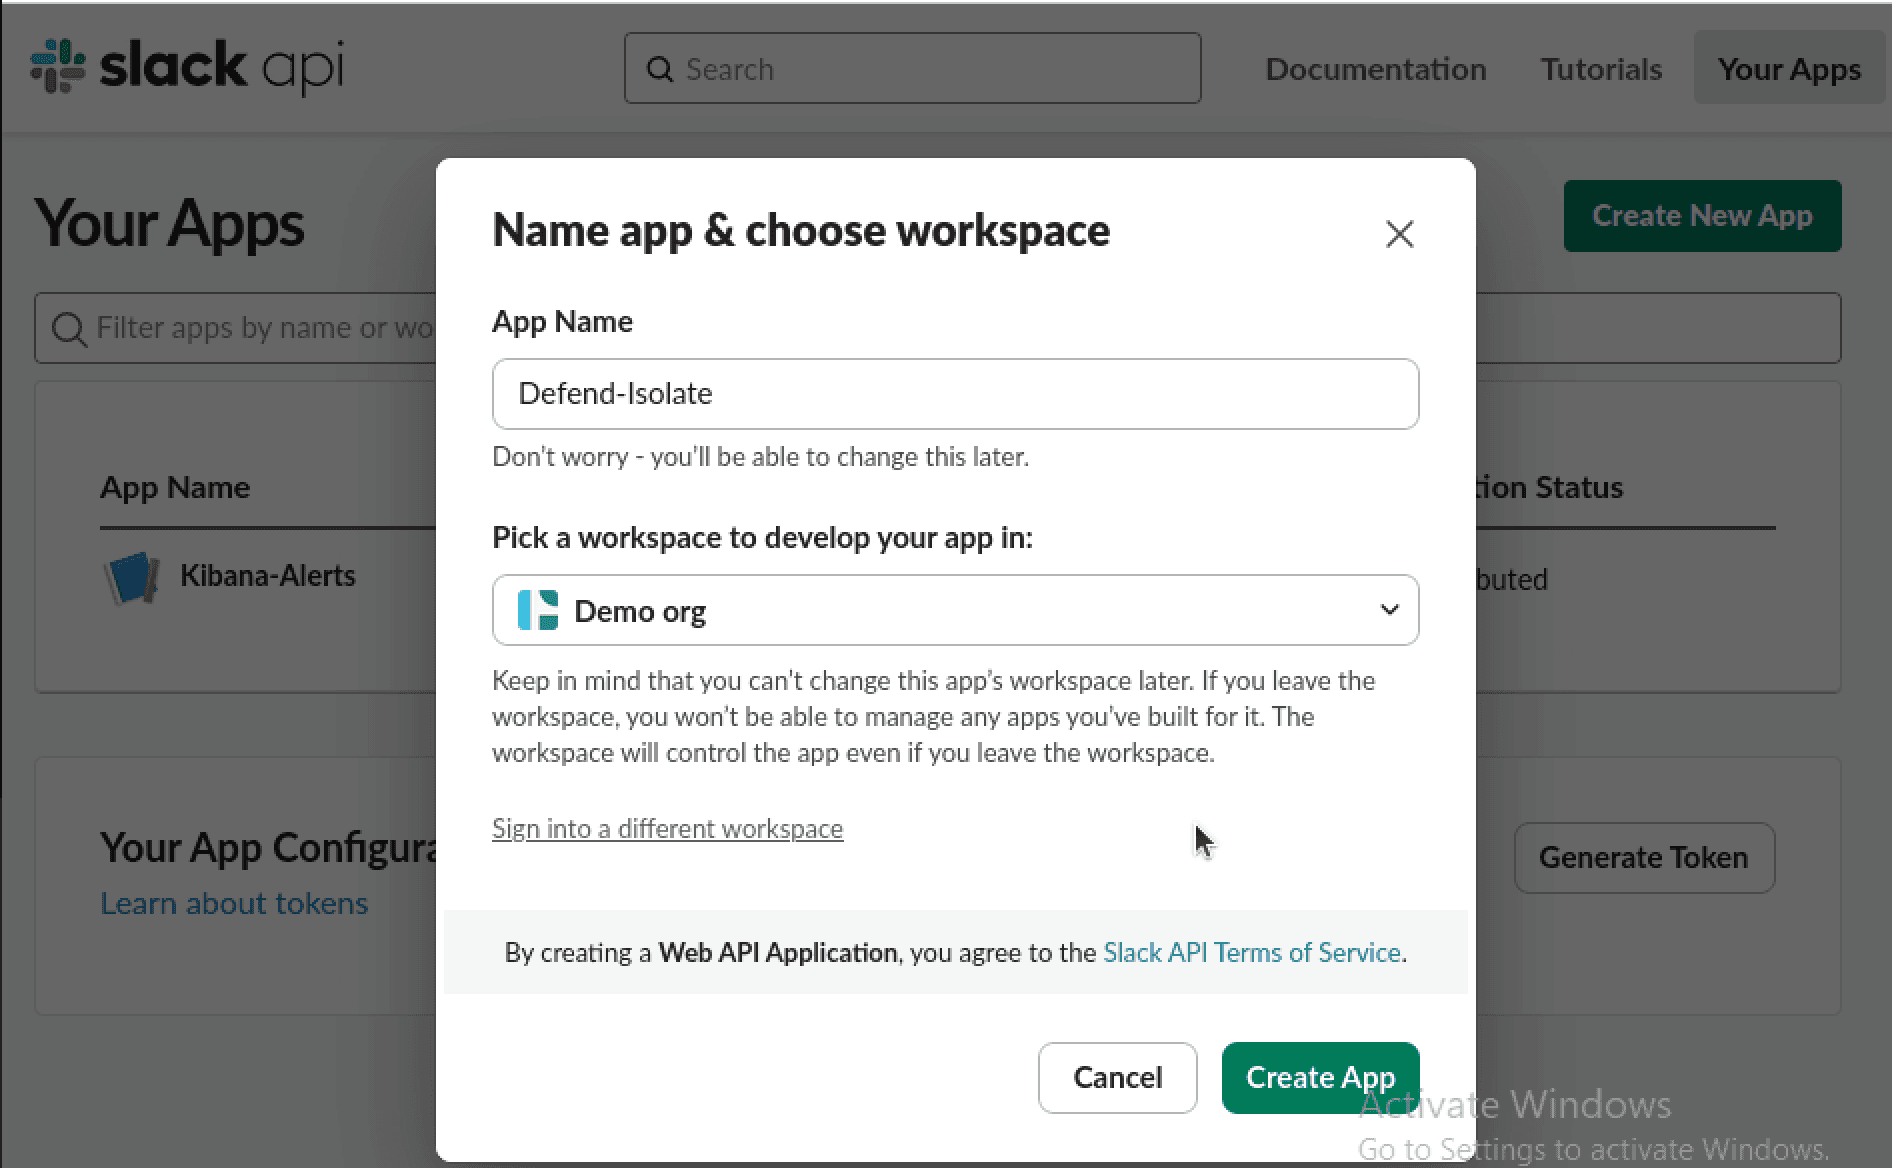Select the Kibana-Alerts app name
The height and width of the screenshot is (1168, 1892).
(267, 576)
